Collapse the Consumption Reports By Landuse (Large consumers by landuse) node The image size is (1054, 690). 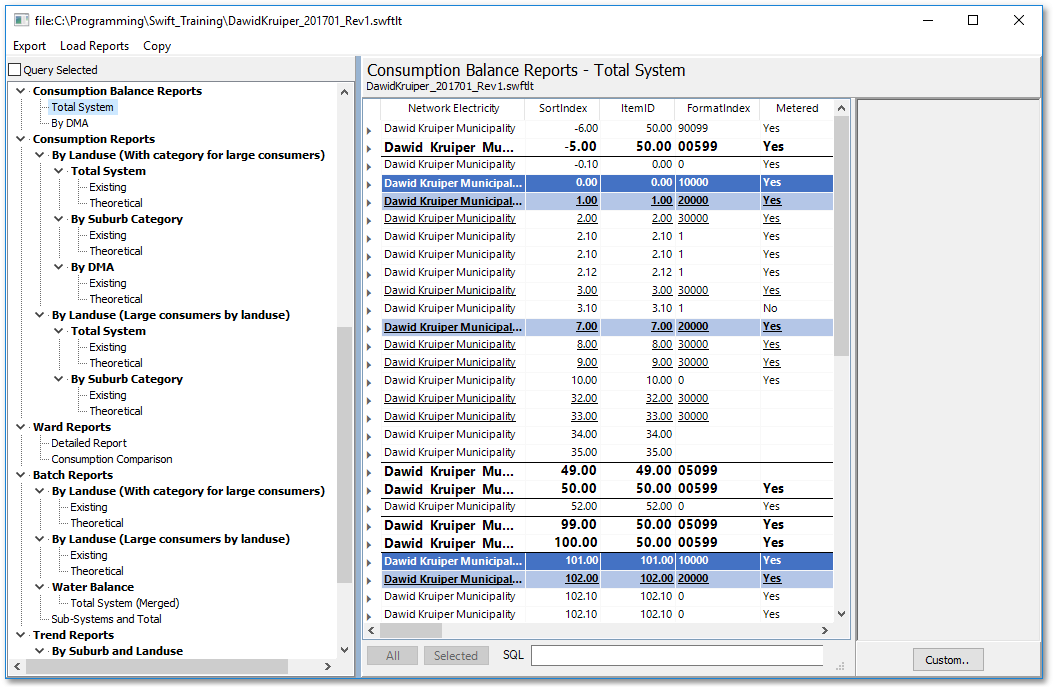click(40, 315)
